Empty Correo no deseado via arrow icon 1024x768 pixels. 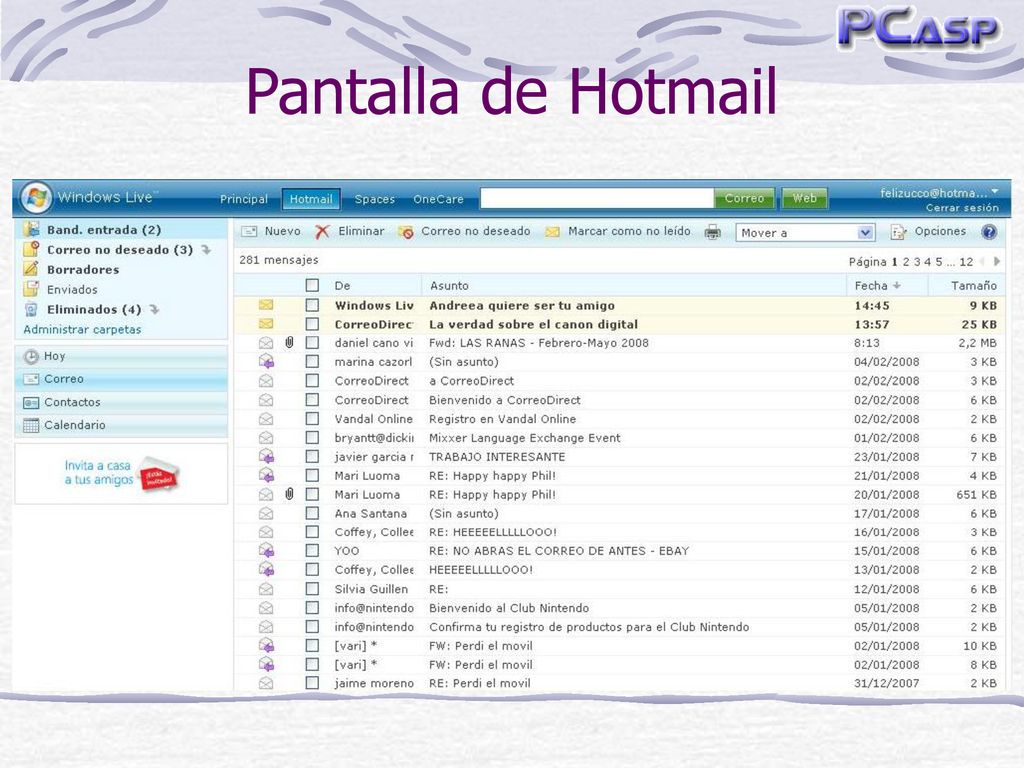(206, 249)
